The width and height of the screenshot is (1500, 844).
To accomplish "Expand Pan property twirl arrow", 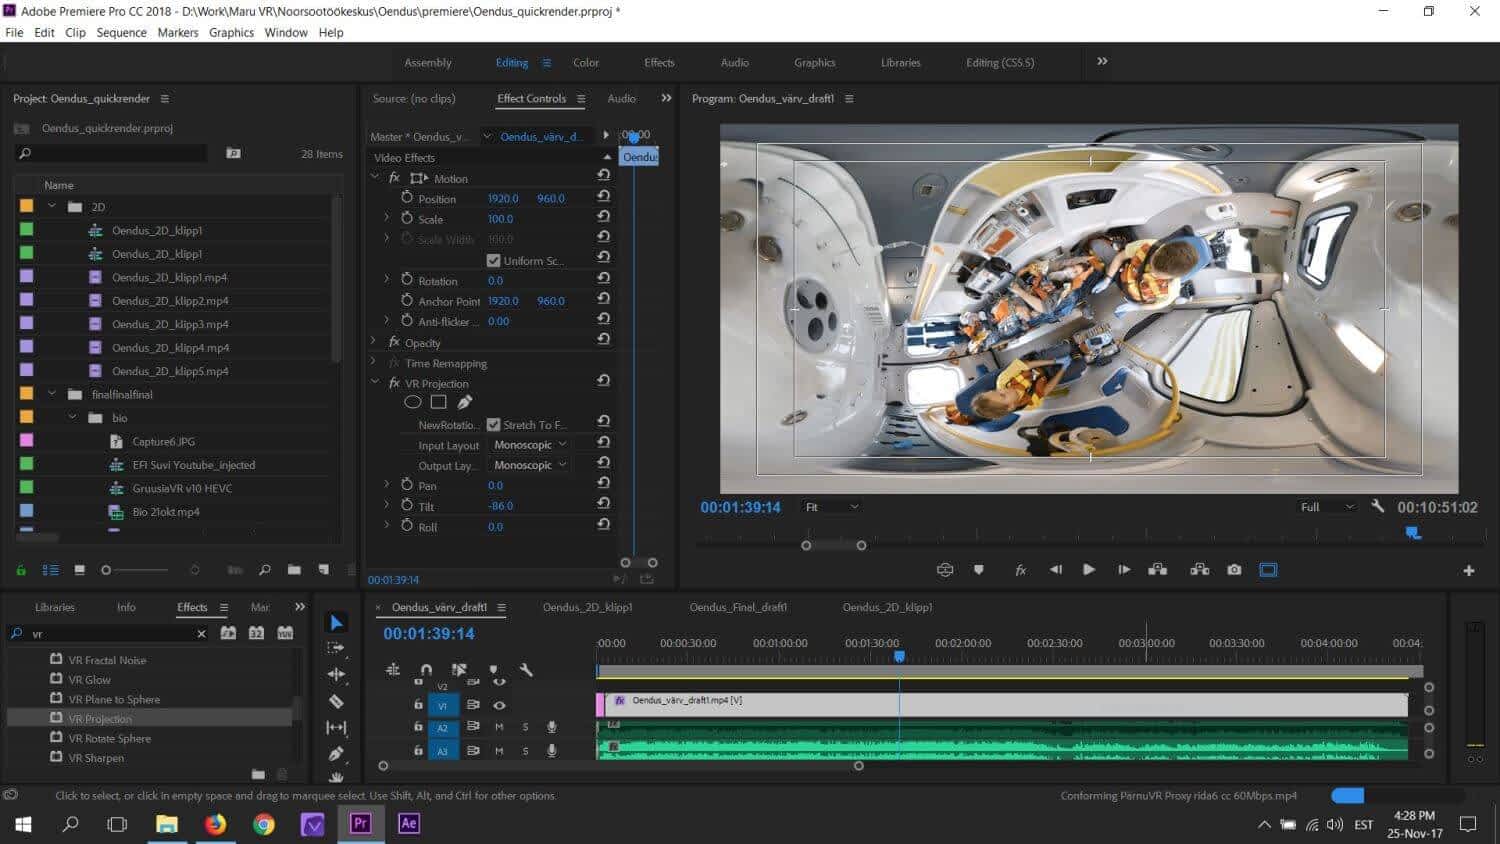I will click(x=387, y=485).
